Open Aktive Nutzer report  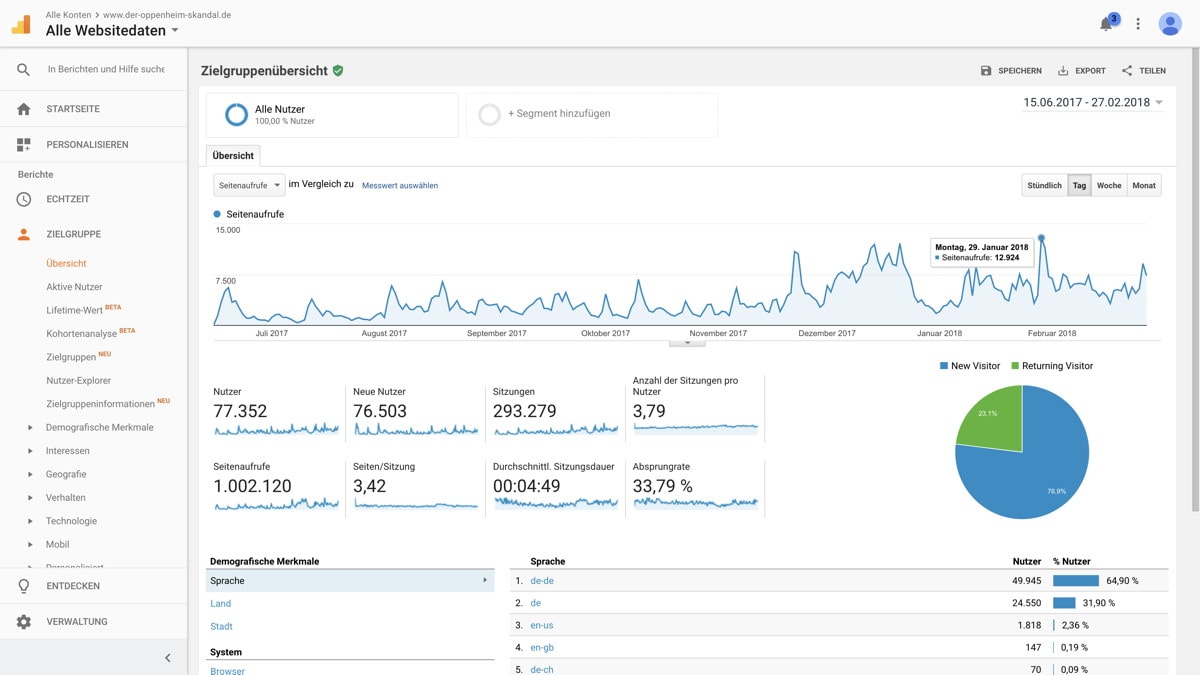[x=74, y=287]
